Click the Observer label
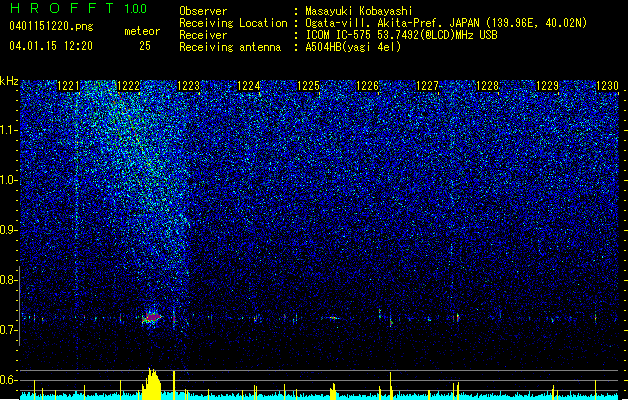This screenshot has height=400, width=629. pos(203,11)
